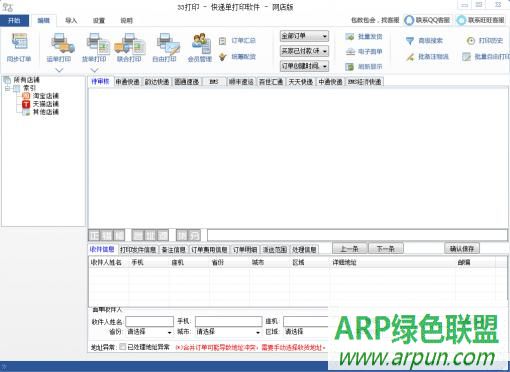Viewport: 510px width, 372px height.
Task: Open the 设置 ribbon tab
Action: tap(99, 21)
